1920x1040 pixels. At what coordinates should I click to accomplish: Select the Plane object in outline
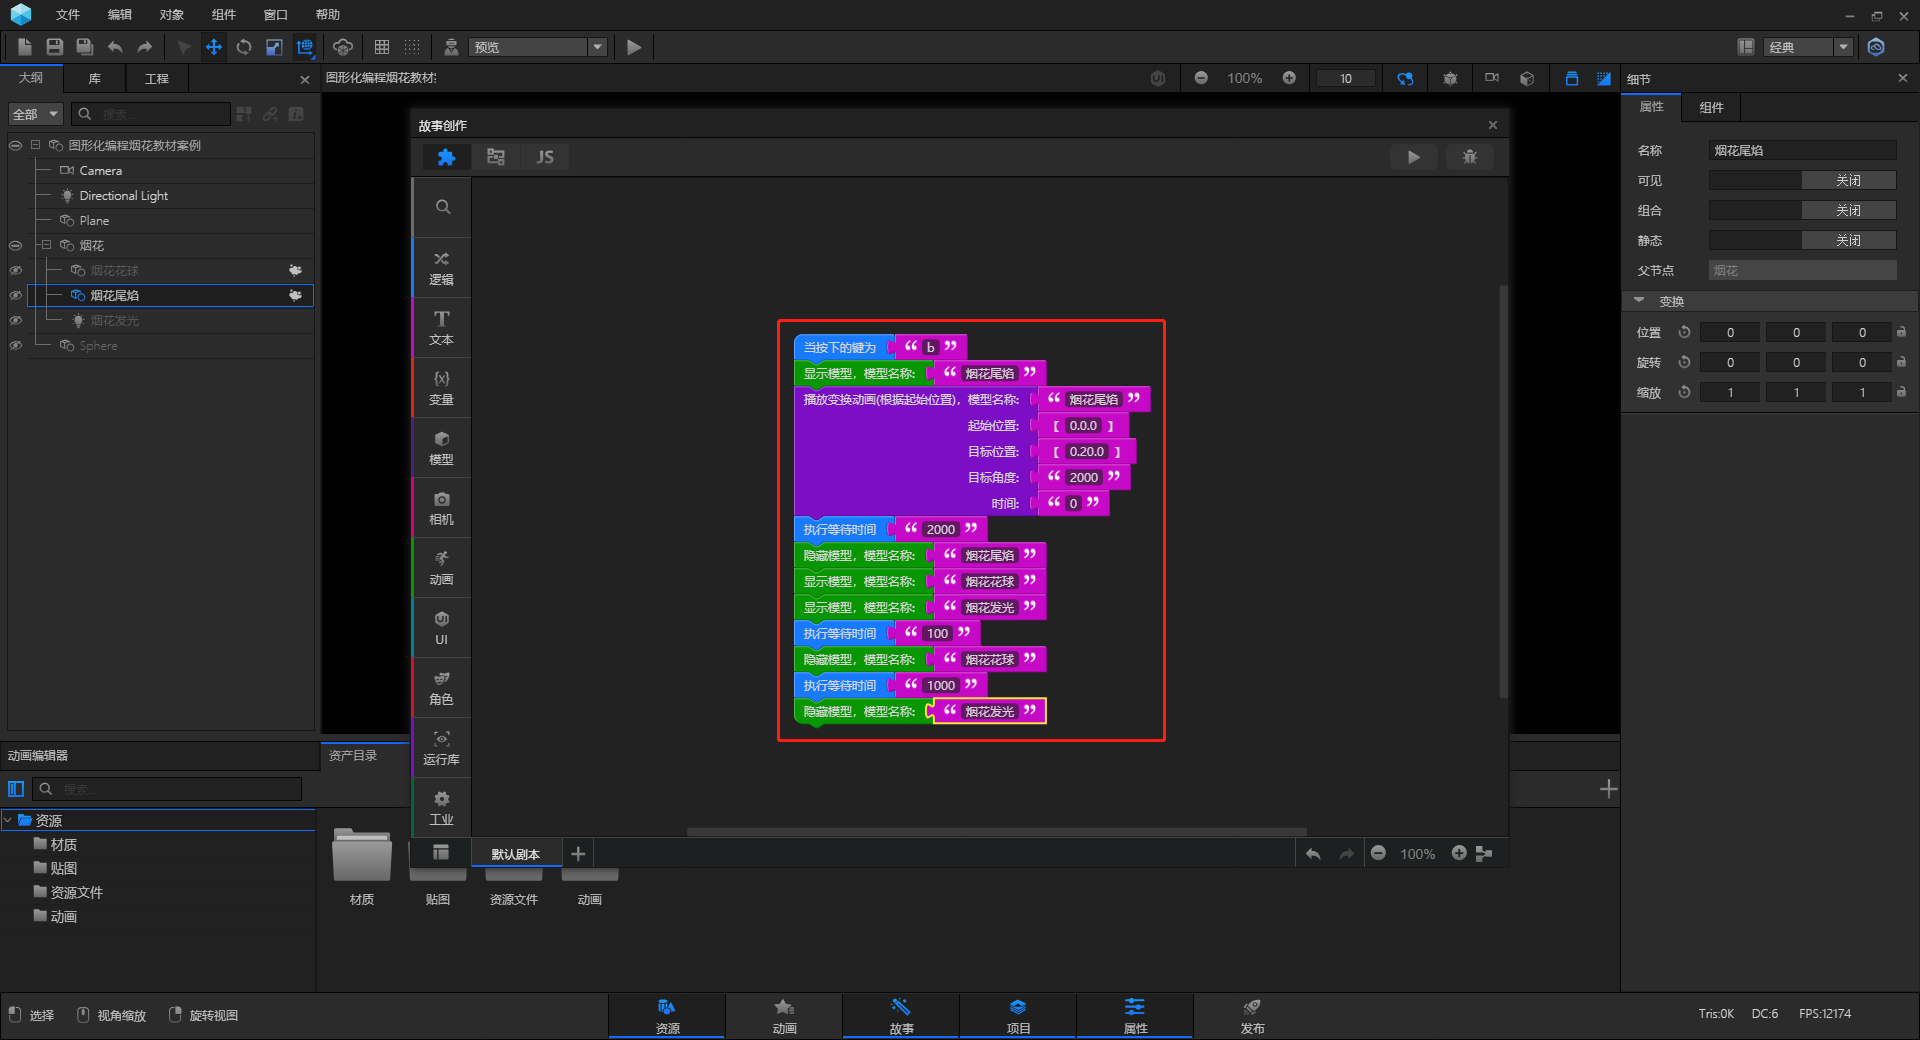94,221
